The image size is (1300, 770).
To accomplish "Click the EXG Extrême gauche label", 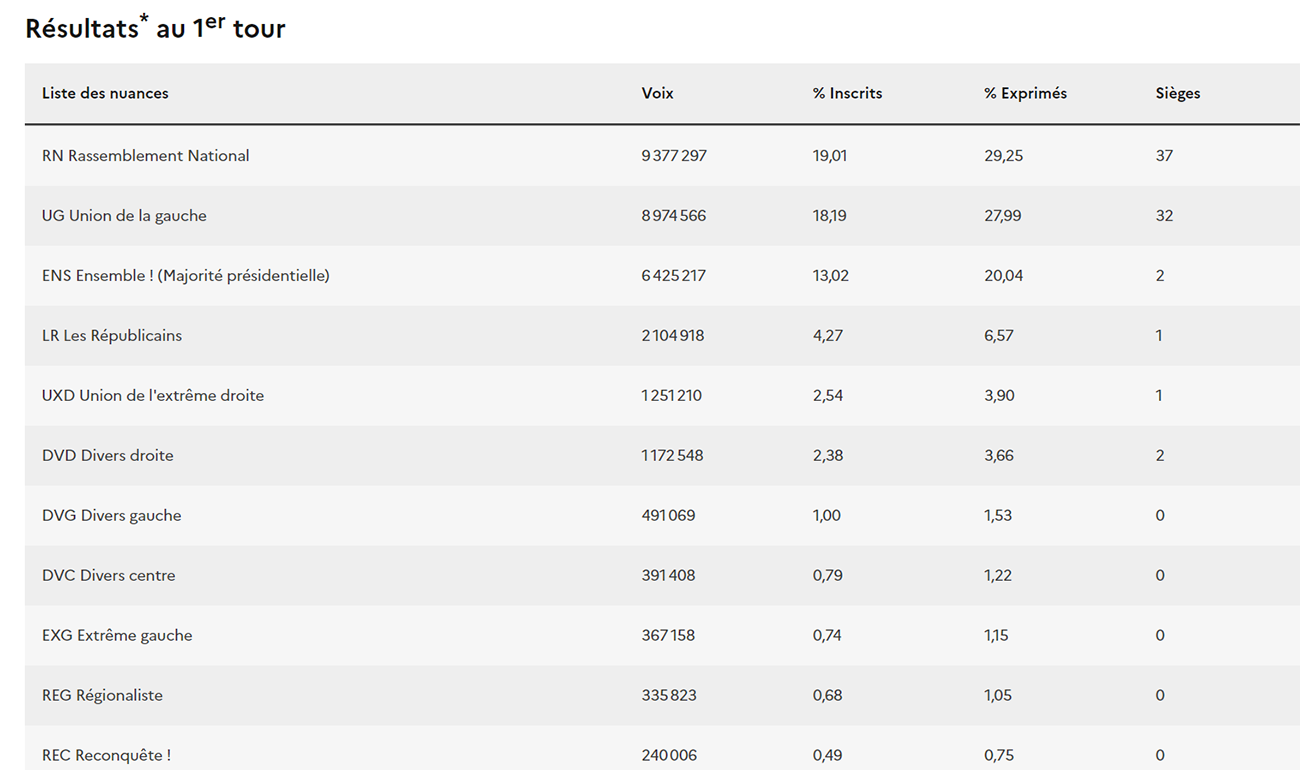I will (117, 635).
